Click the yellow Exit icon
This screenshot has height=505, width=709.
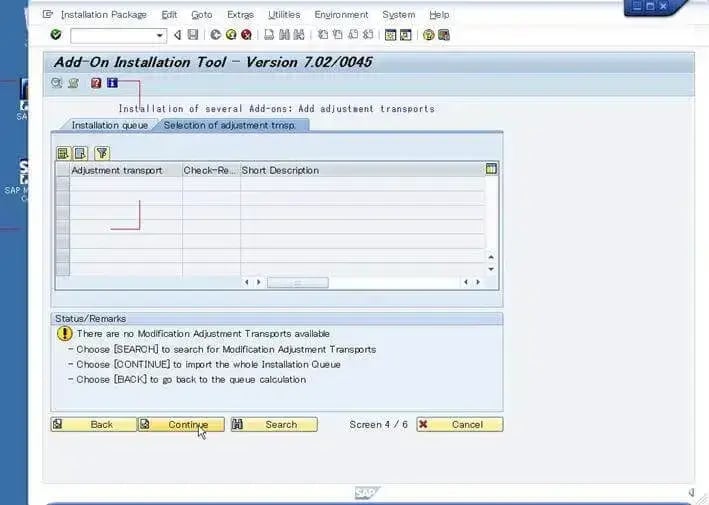(x=231, y=35)
